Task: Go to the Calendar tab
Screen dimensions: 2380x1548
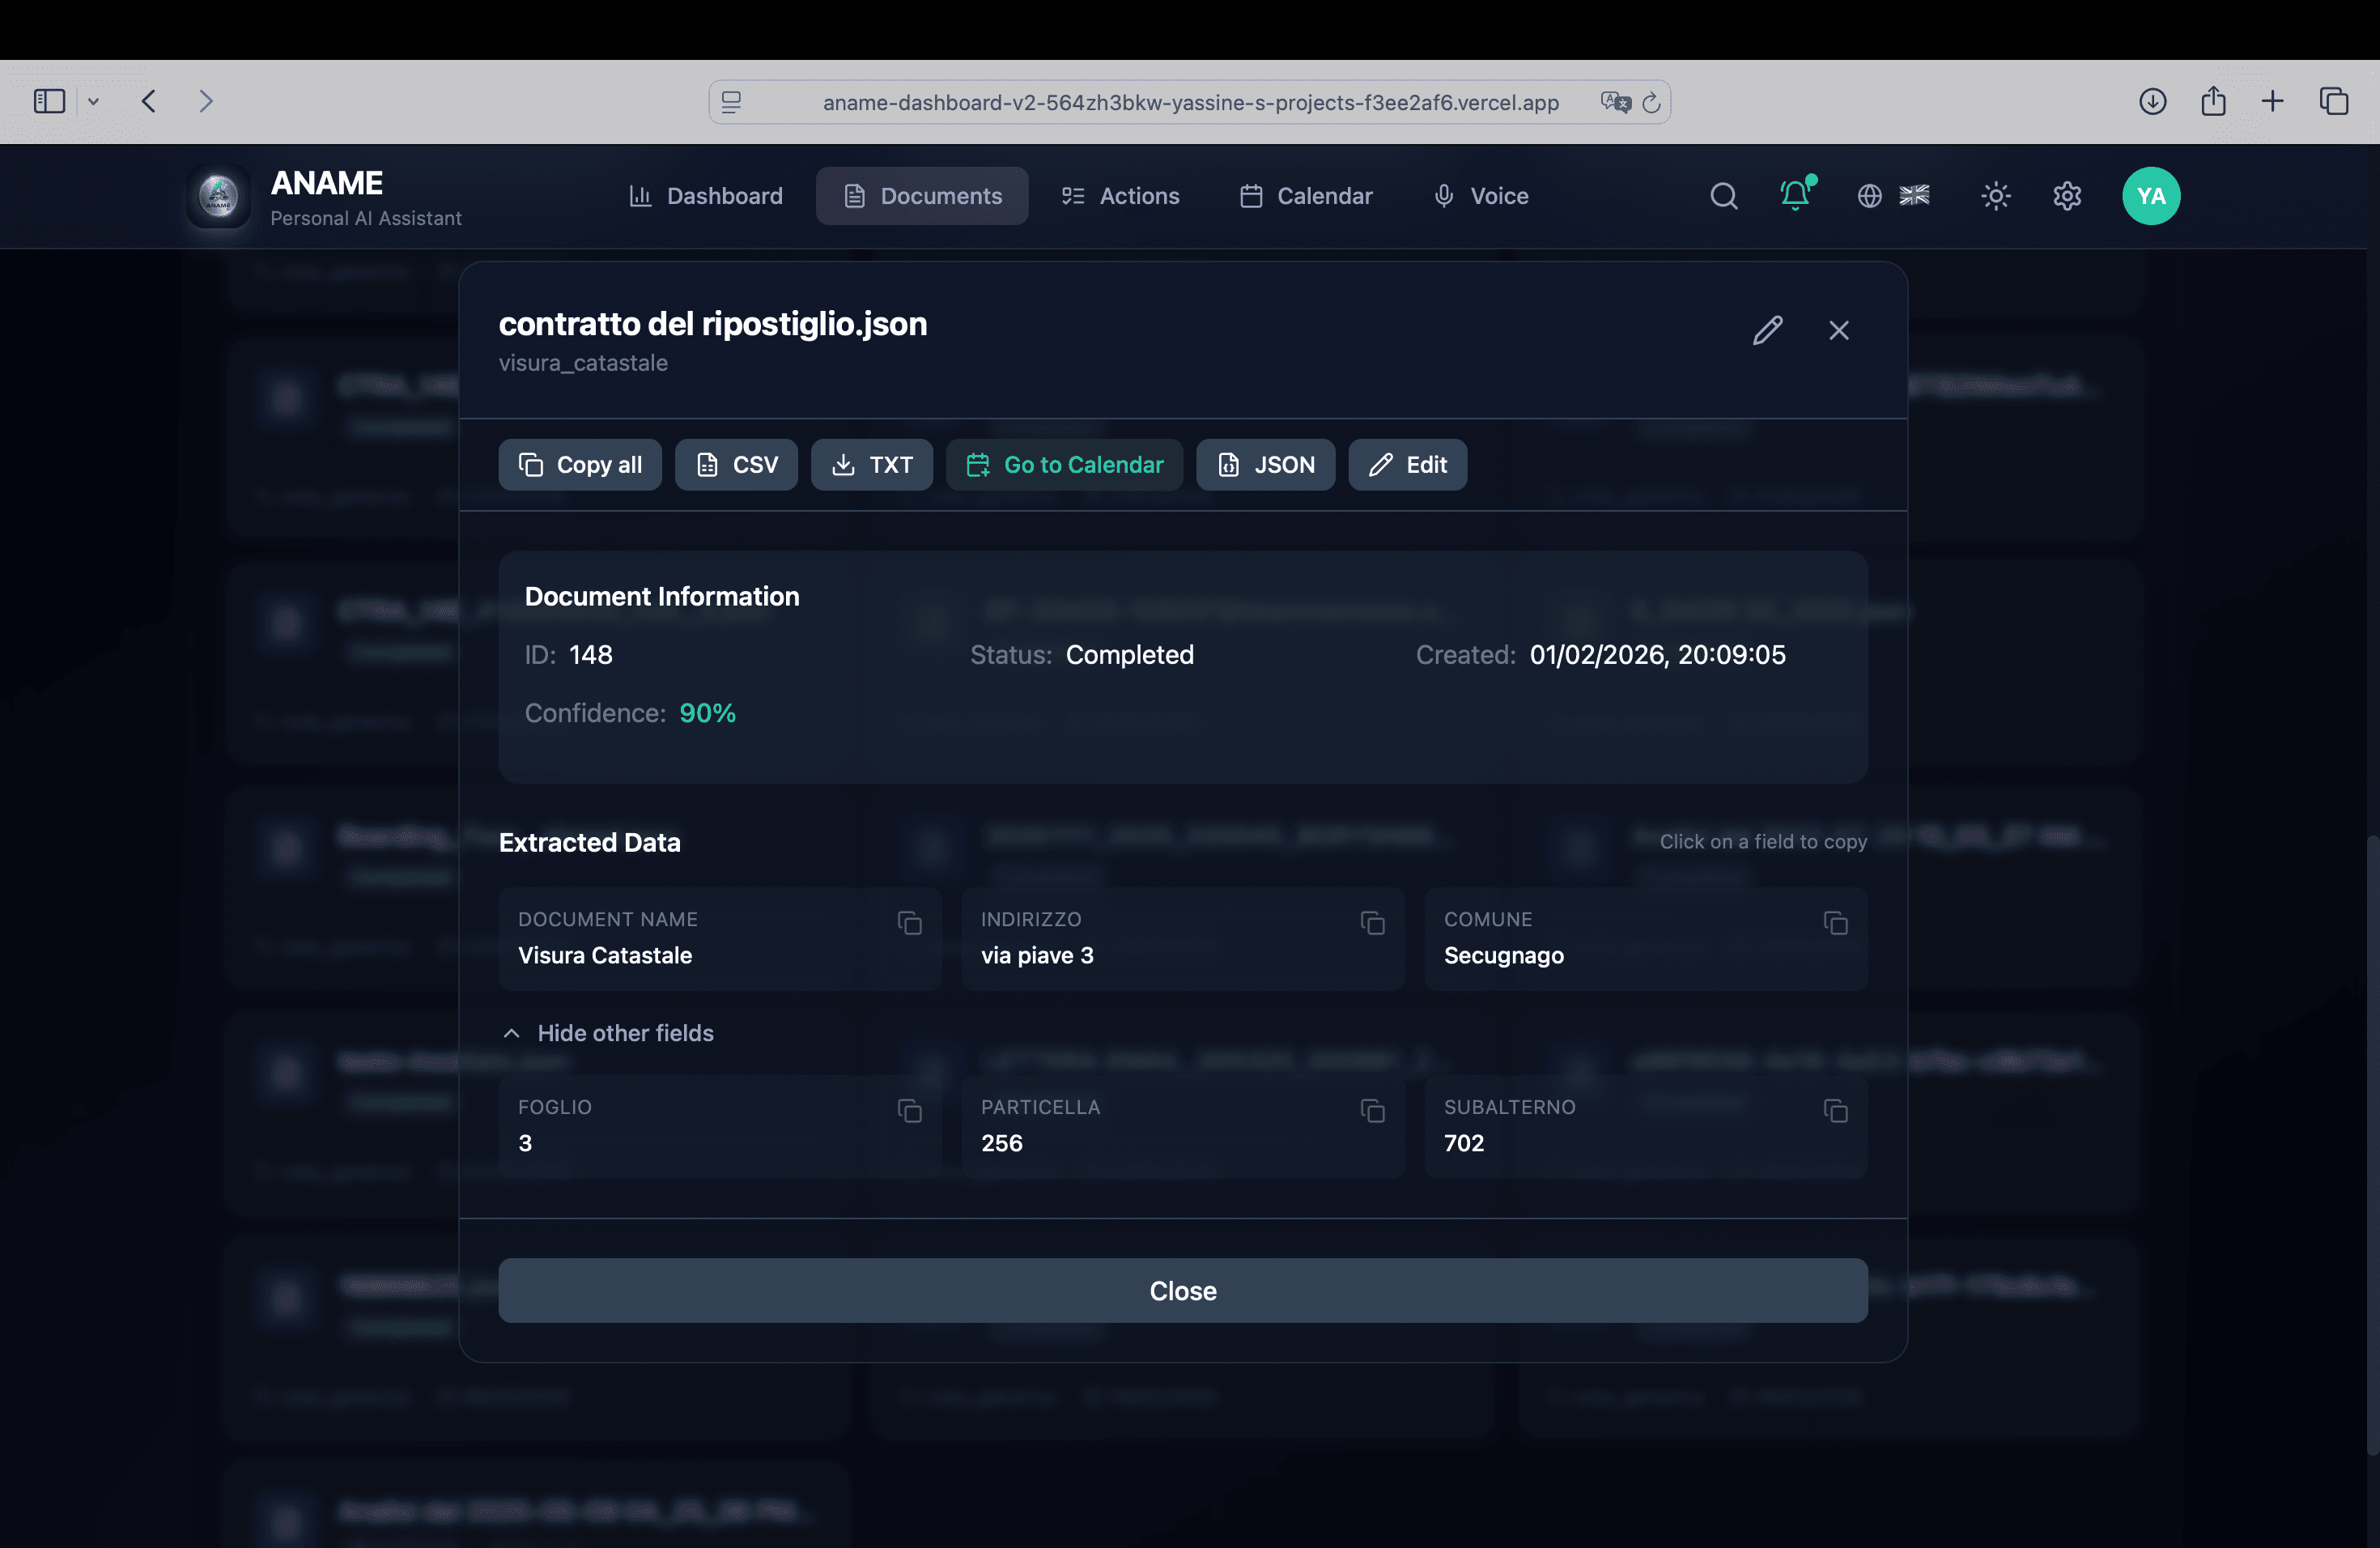Action: click(x=1306, y=196)
